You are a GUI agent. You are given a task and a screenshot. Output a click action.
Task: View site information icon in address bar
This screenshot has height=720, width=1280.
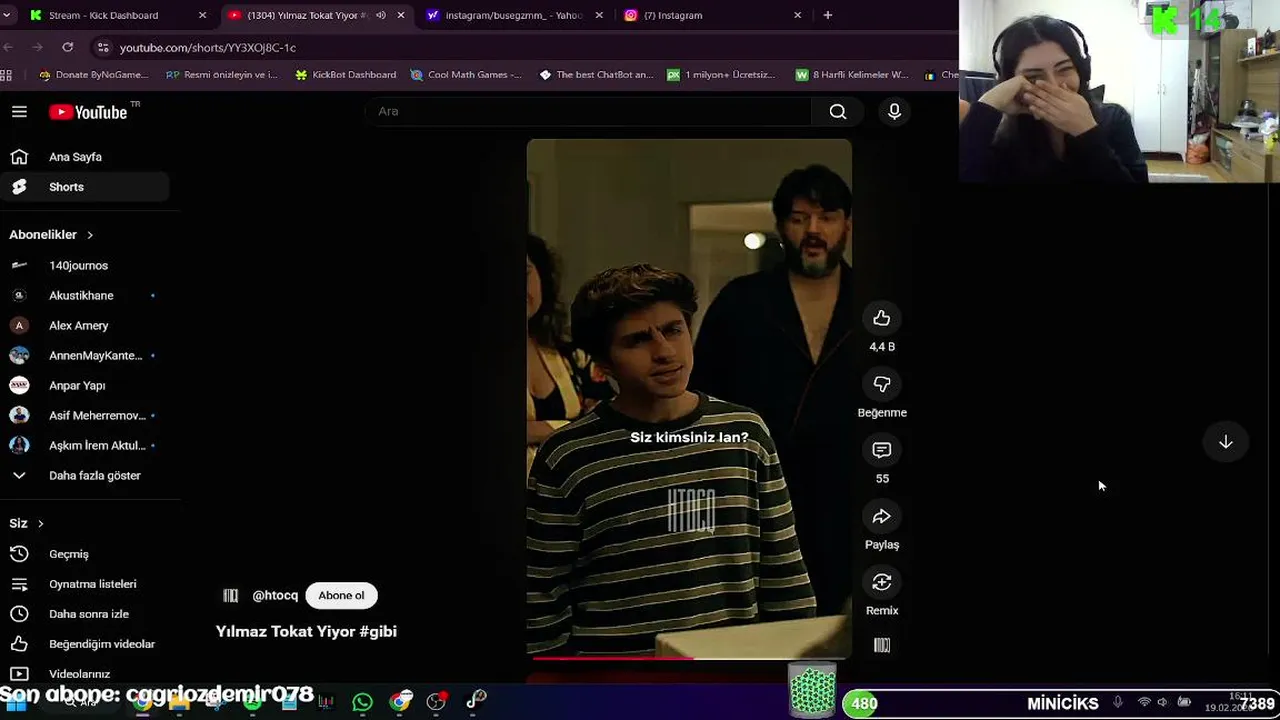103,47
